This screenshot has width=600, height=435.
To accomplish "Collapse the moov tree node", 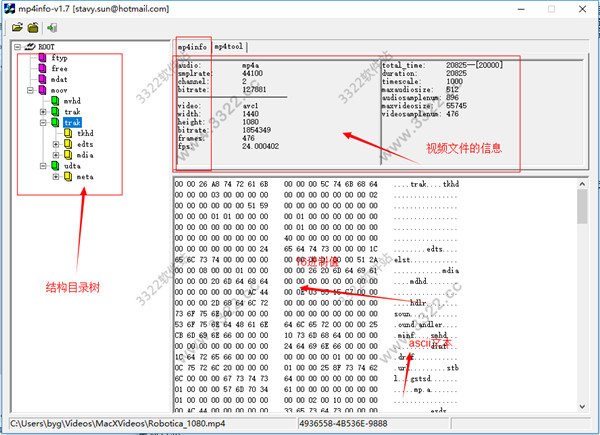I will tap(30, 90).
